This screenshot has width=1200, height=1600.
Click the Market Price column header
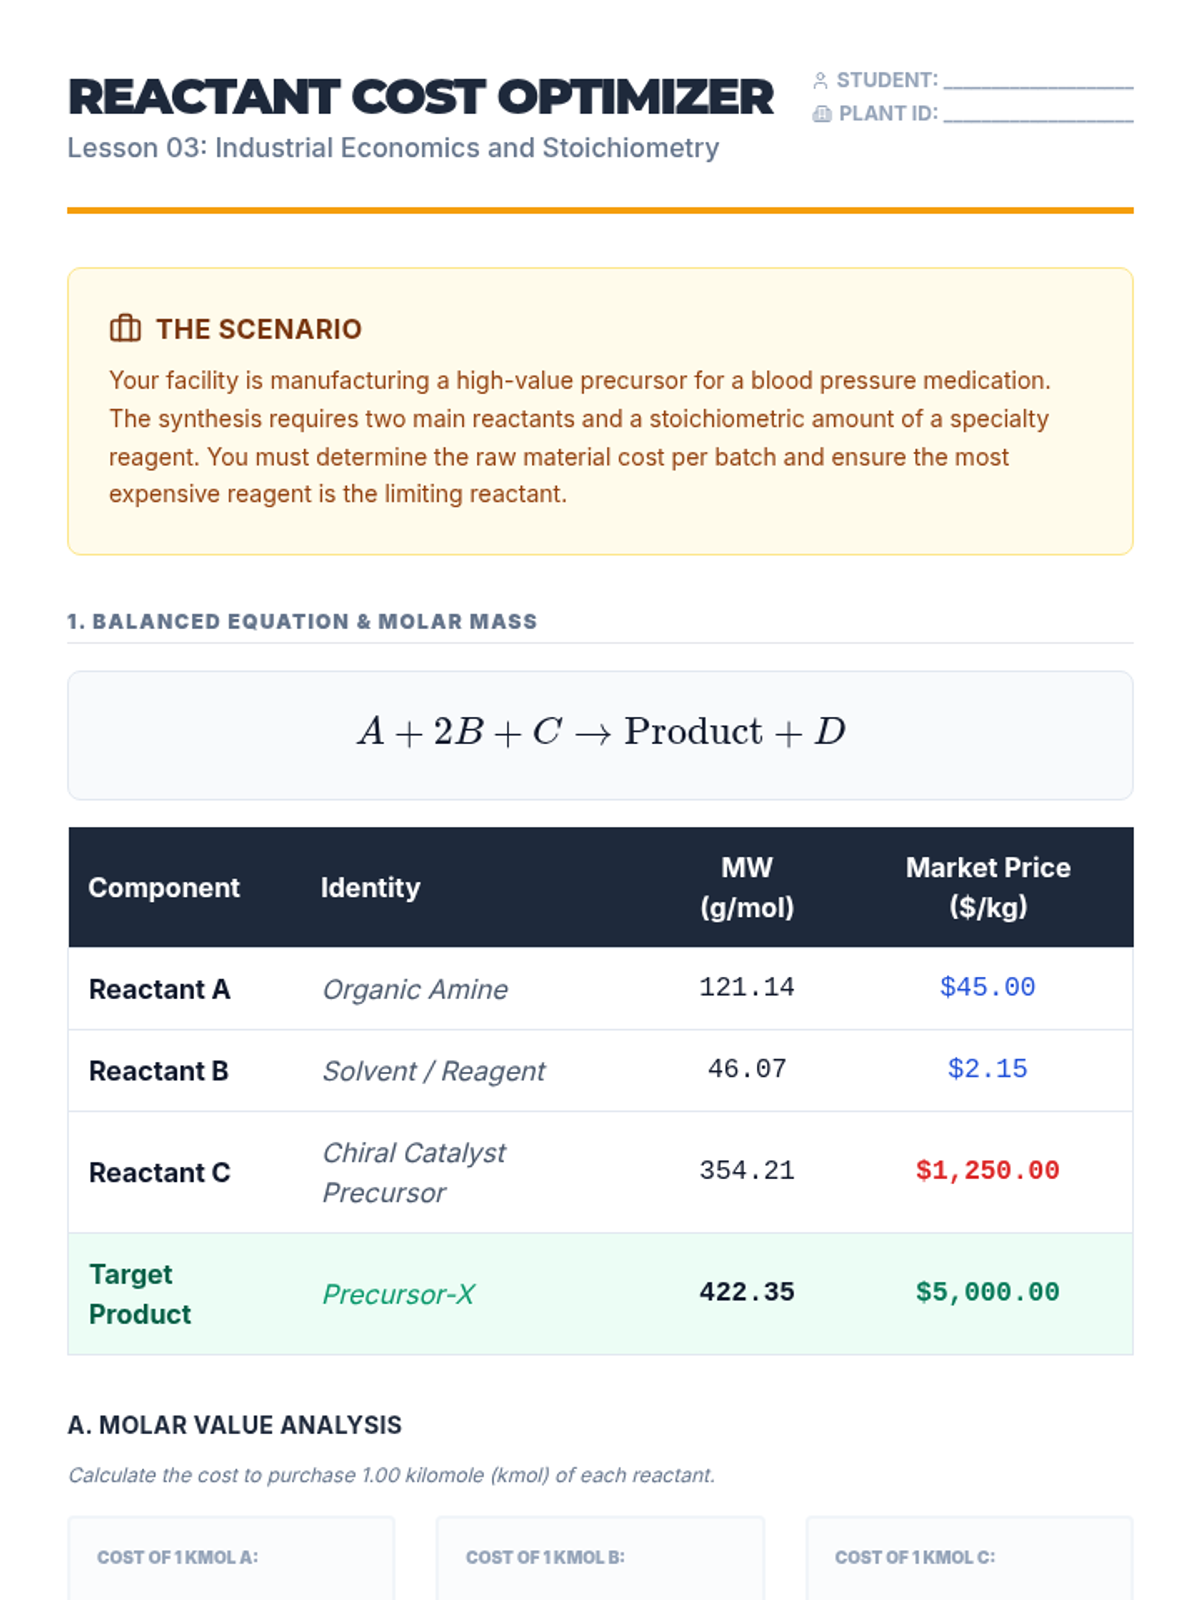[988, 887]
